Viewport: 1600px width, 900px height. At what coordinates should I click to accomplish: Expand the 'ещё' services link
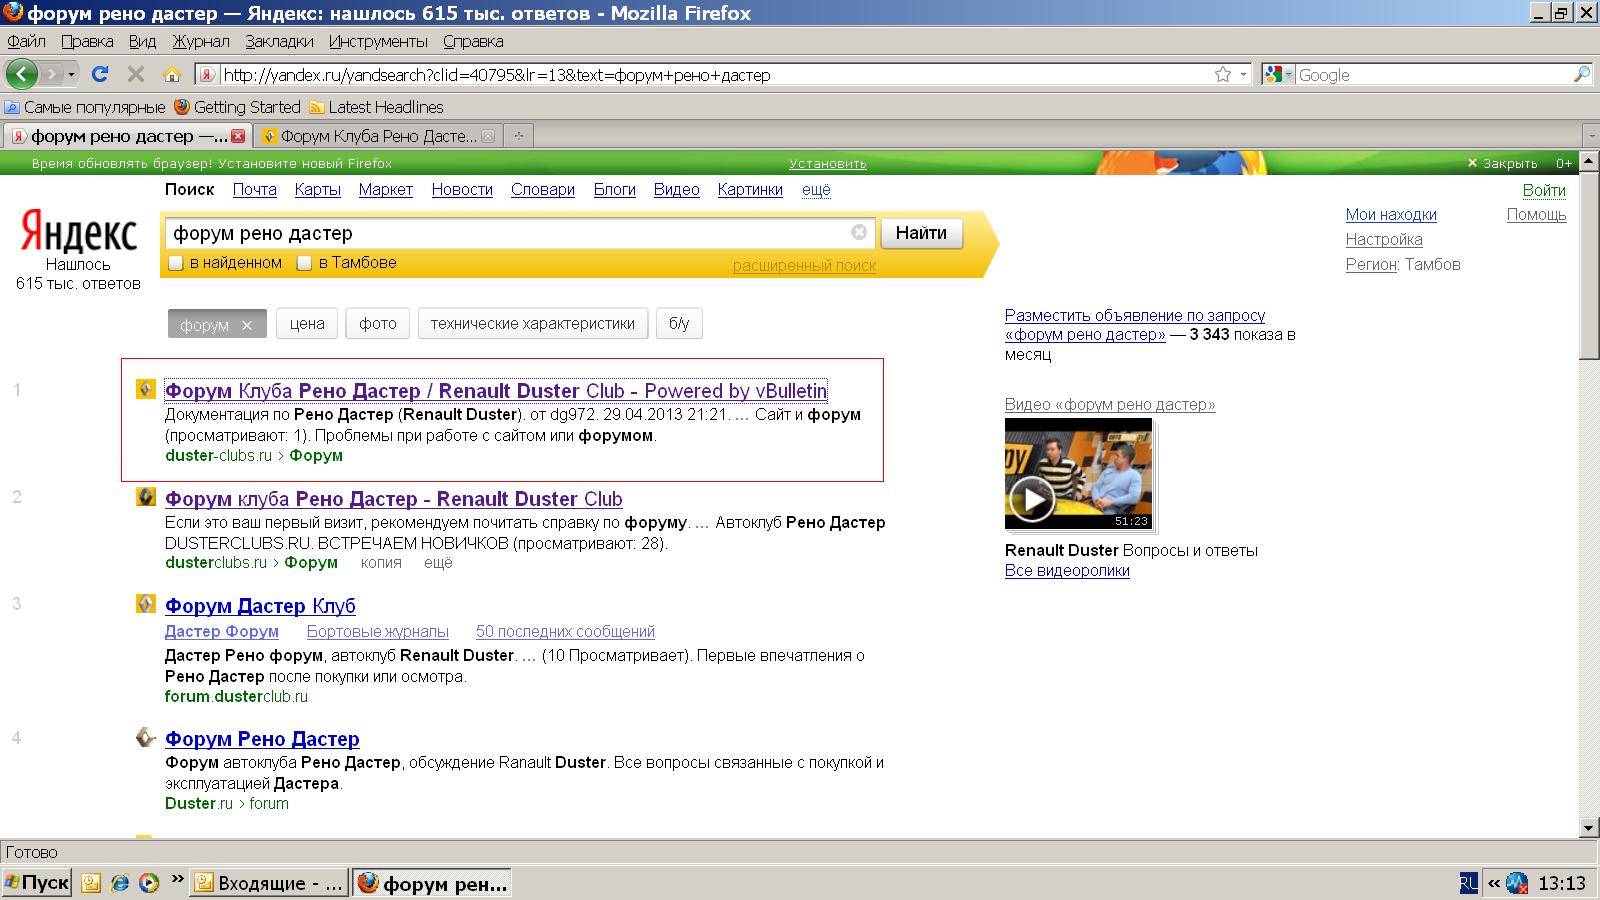(x=816, y=190)
